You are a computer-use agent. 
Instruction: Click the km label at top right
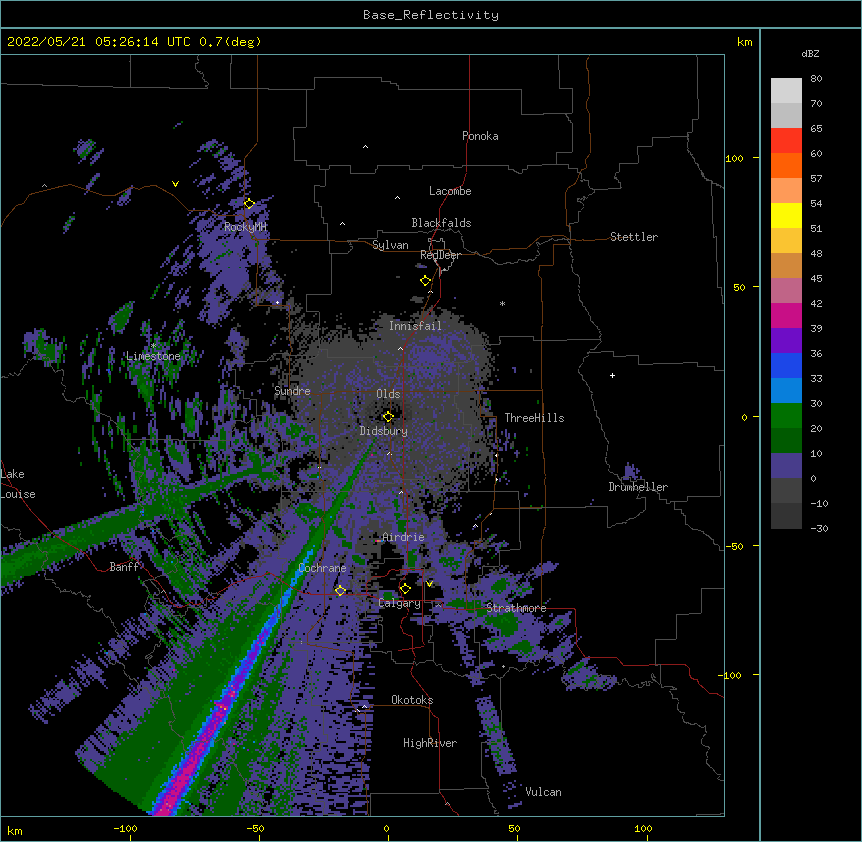pos(744,42)
